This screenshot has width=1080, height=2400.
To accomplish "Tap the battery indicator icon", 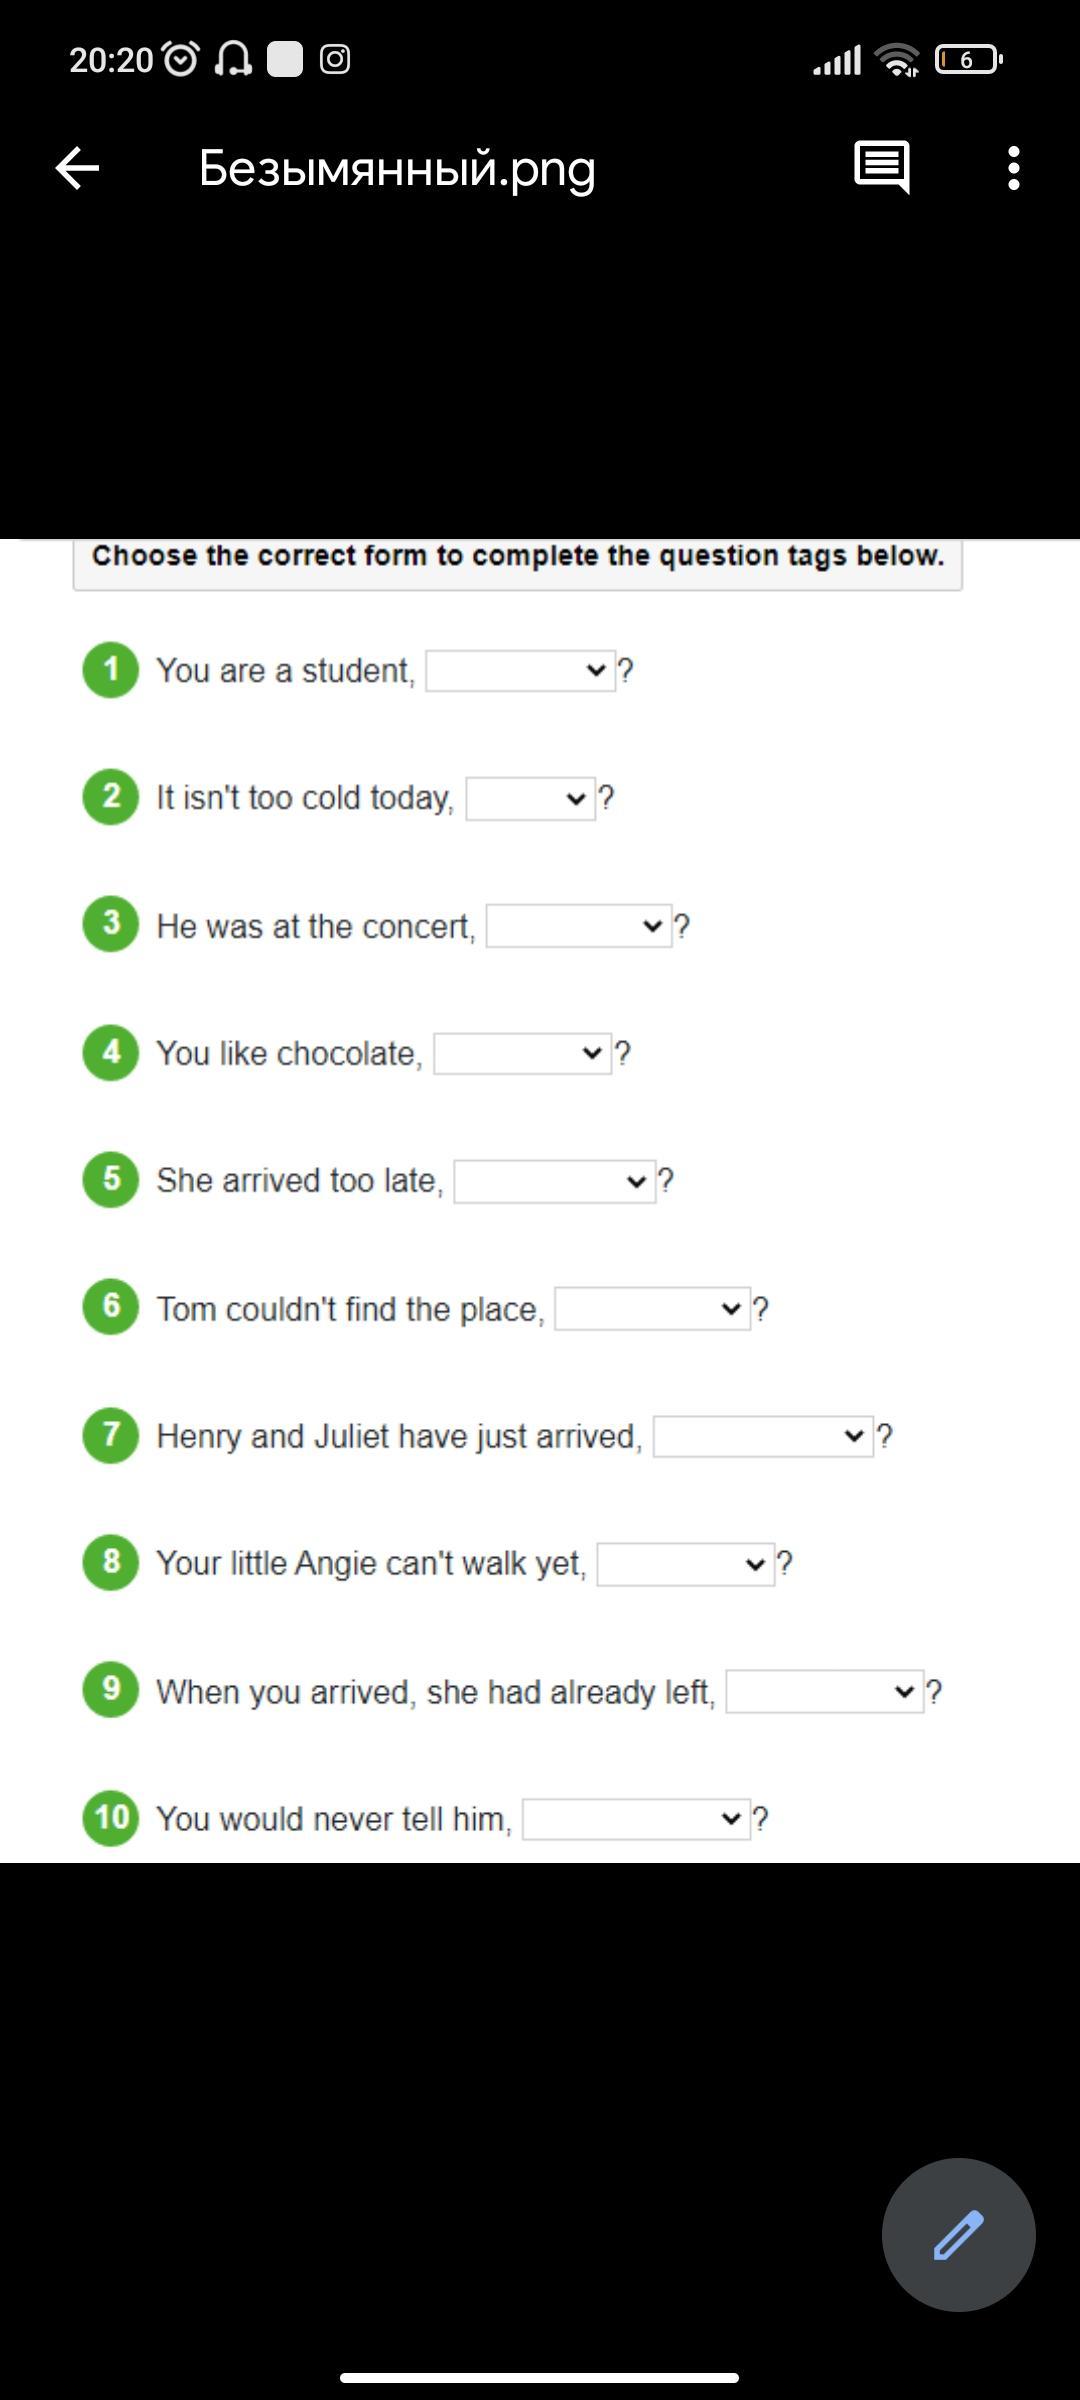I will point(968,60).
